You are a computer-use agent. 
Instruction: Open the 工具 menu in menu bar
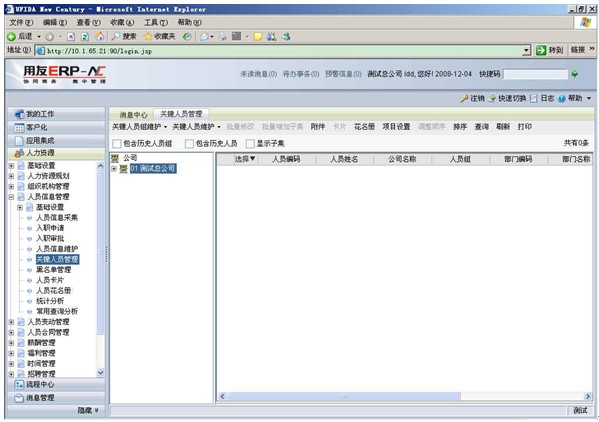(x=155, y=23)
